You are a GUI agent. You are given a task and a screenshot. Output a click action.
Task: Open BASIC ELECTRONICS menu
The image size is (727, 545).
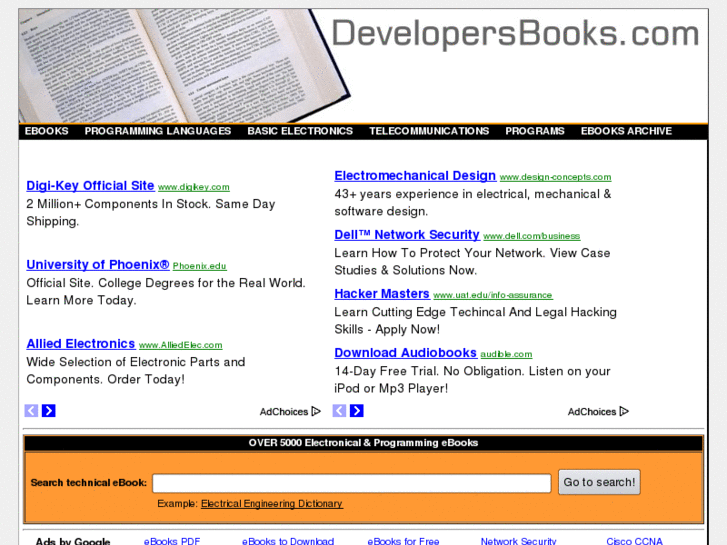(300, 131)
